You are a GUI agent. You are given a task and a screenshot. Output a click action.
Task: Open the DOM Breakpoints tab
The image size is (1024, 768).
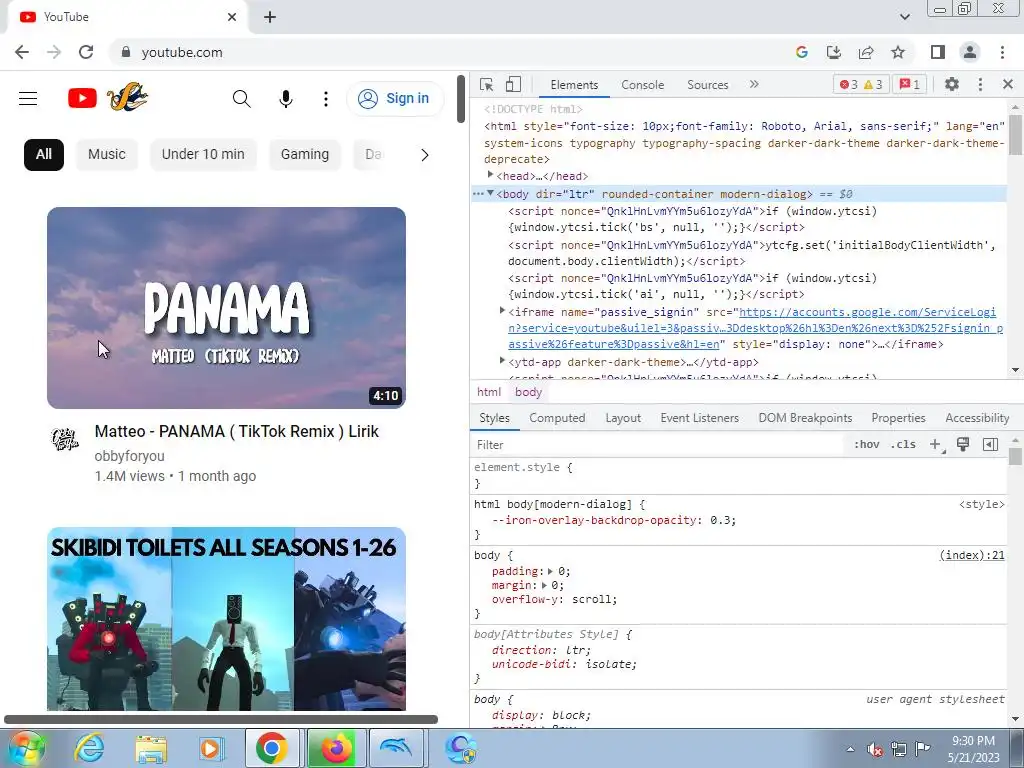[805, 418]
